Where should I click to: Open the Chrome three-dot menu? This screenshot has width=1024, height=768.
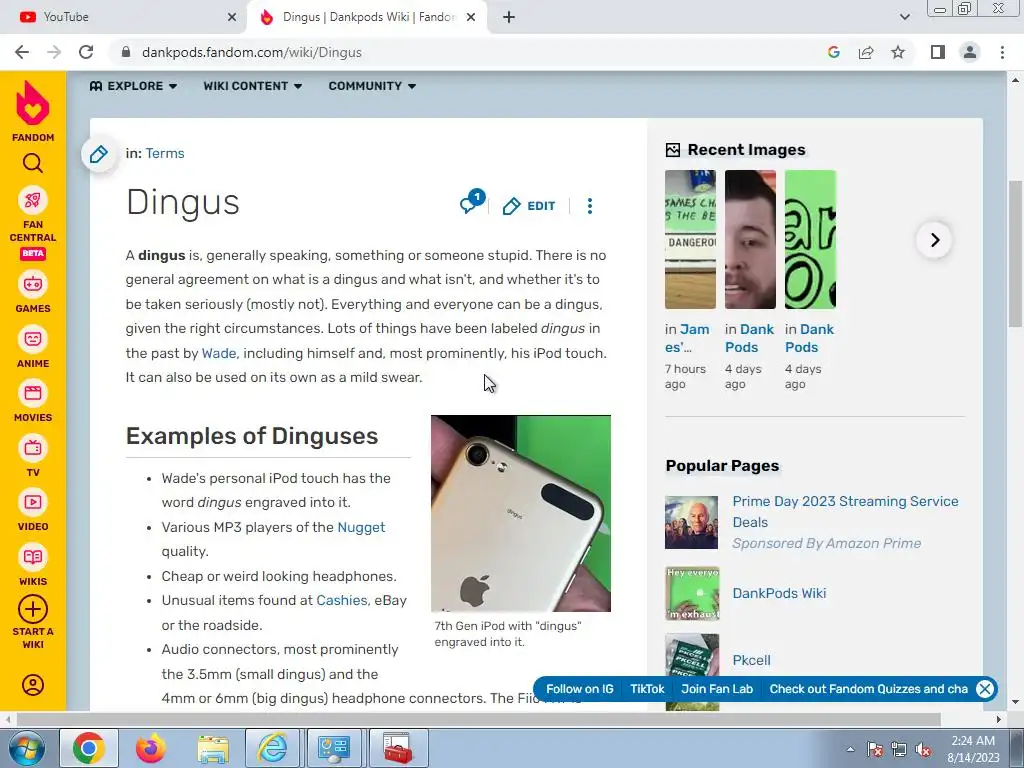click(x=1002, y=52)
